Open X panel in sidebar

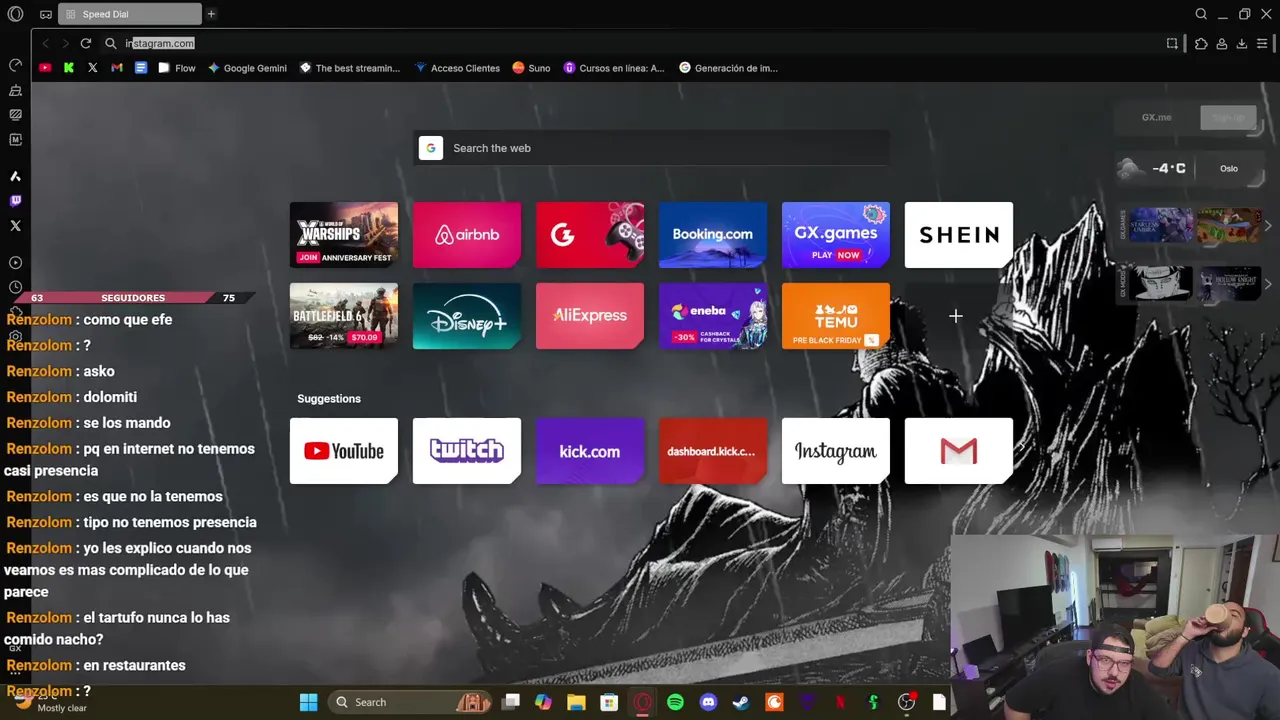click(x=15, y=226)
